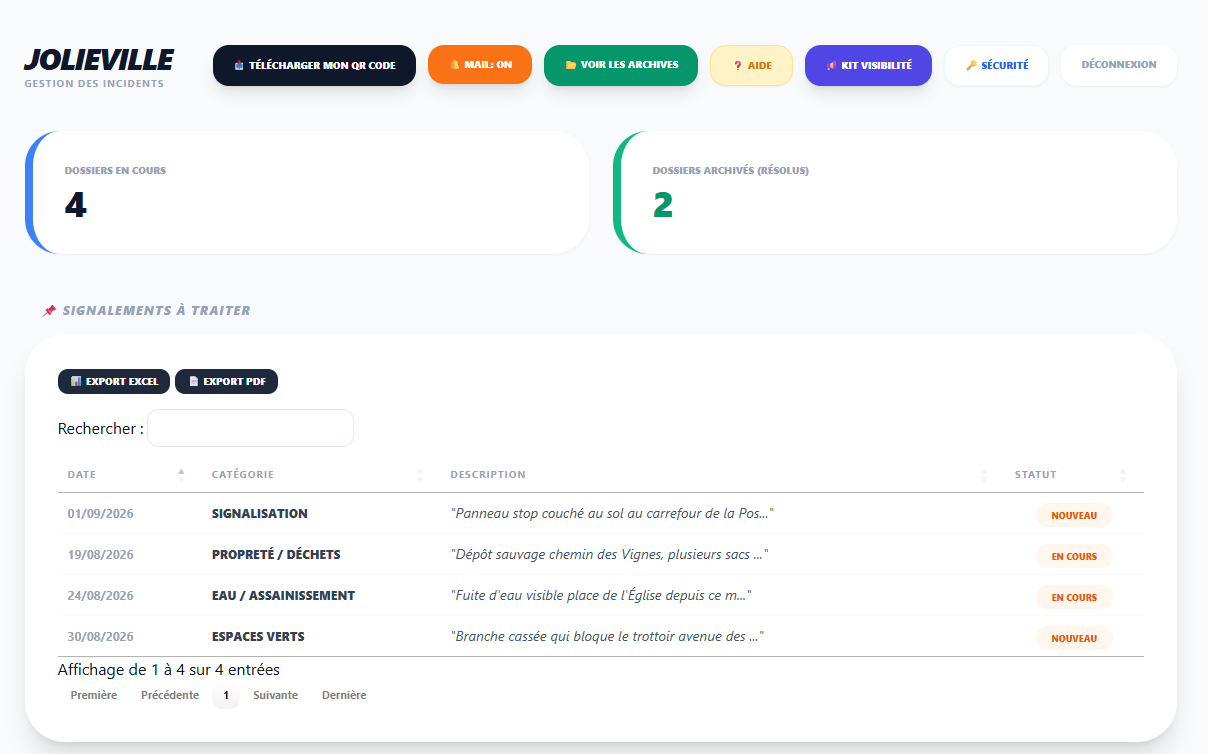Click the En cours badge for Propreté / Déchets
Viewport: 1208px width, 754px height.
point(1074,557)
